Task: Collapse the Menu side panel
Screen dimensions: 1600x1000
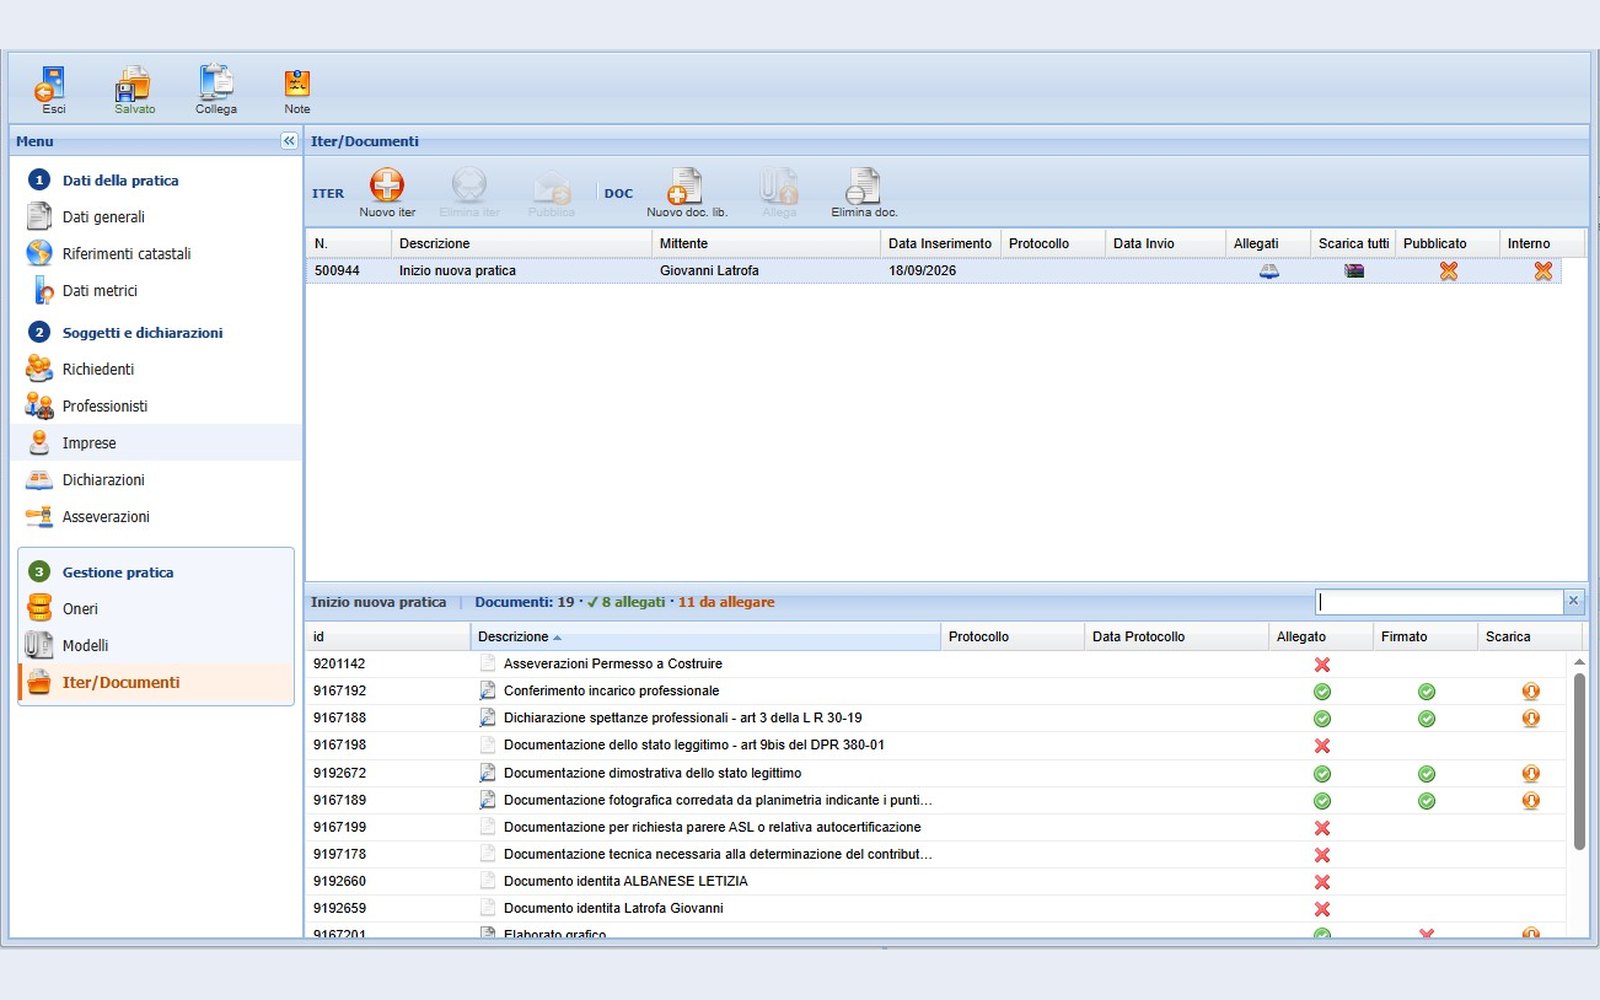Action: pos(289,141)
